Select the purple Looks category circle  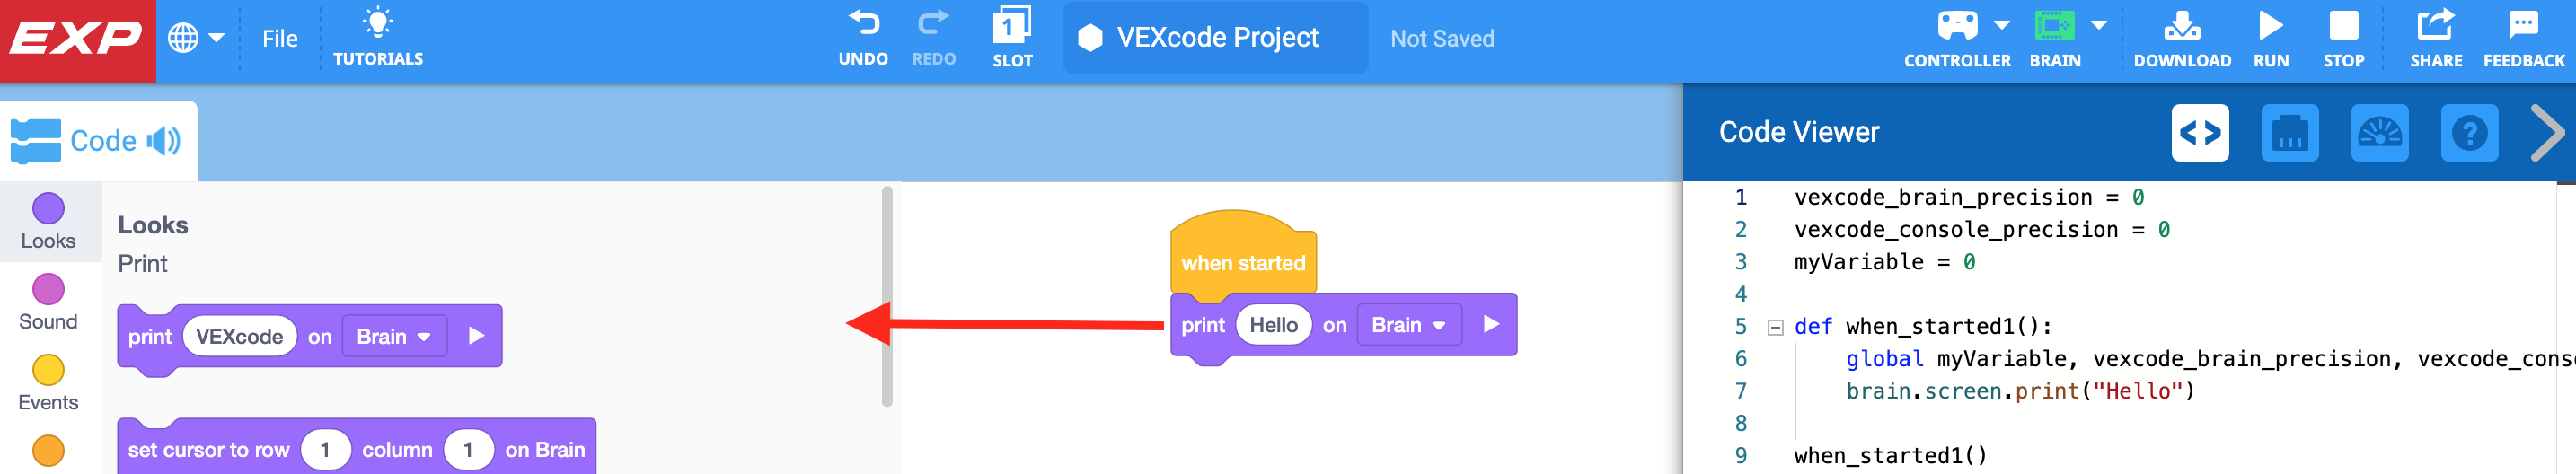(x=48, y=209)
